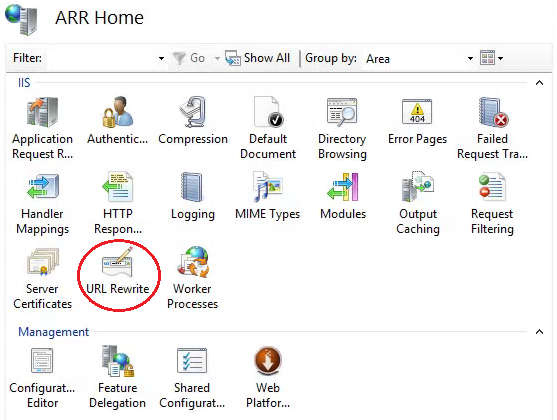Select the MIME Types icon

(268, 187)
